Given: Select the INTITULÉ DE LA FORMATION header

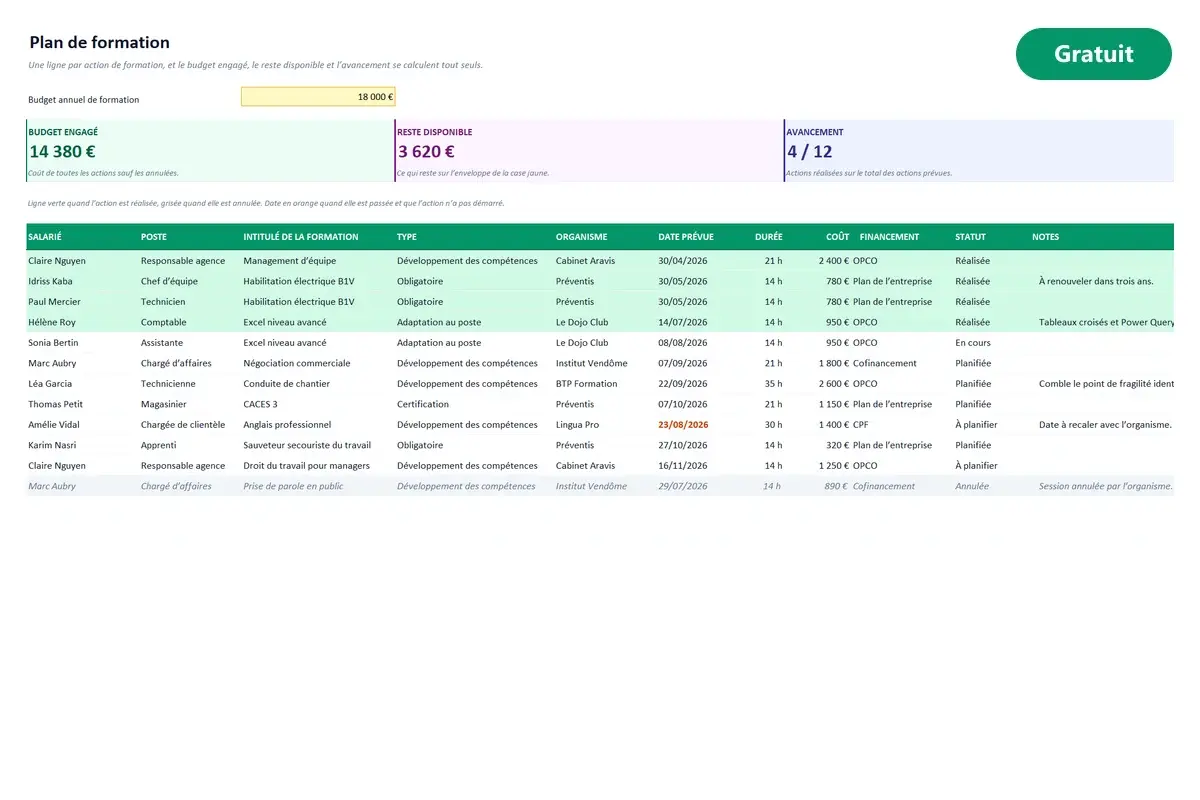Looking at the screenshot, I should point(301,237).
